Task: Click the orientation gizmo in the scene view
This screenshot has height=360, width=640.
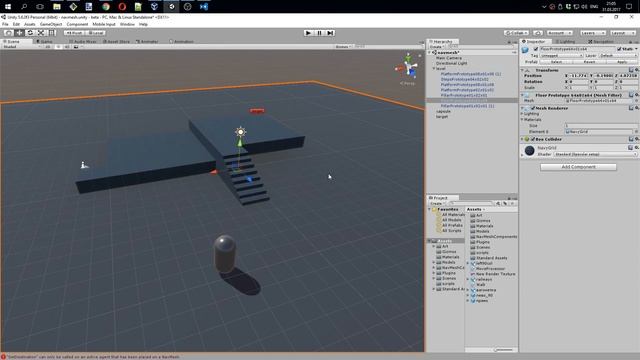Action: [408, 68]
